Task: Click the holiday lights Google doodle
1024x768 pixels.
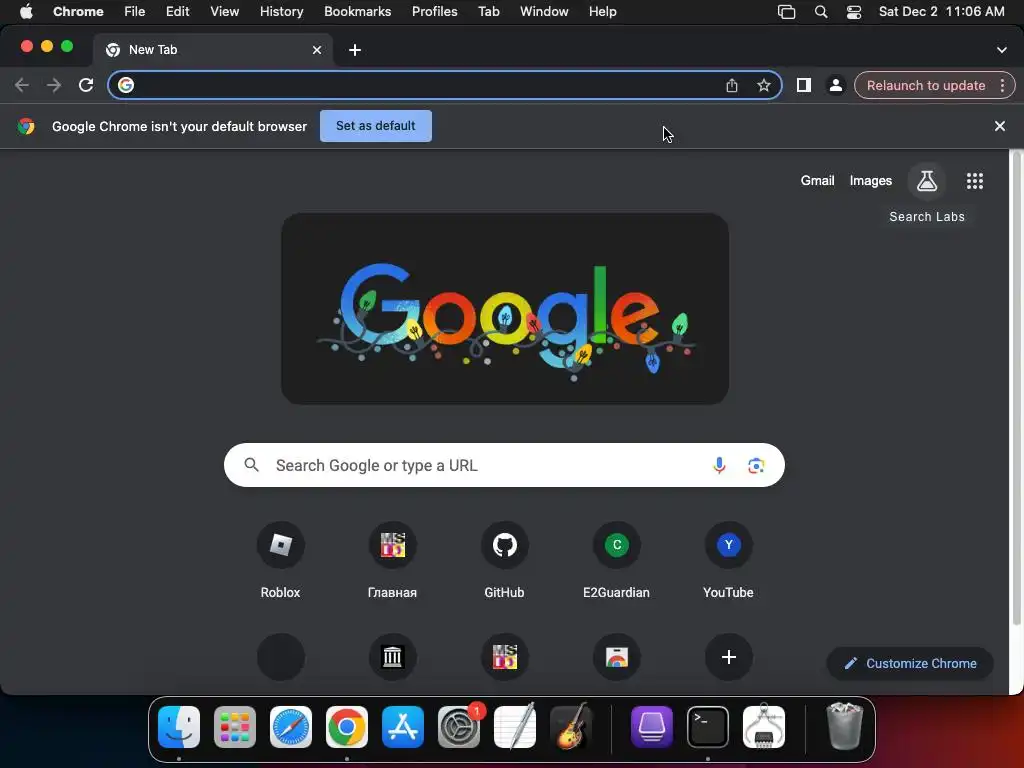Action: tap(505, 309)
